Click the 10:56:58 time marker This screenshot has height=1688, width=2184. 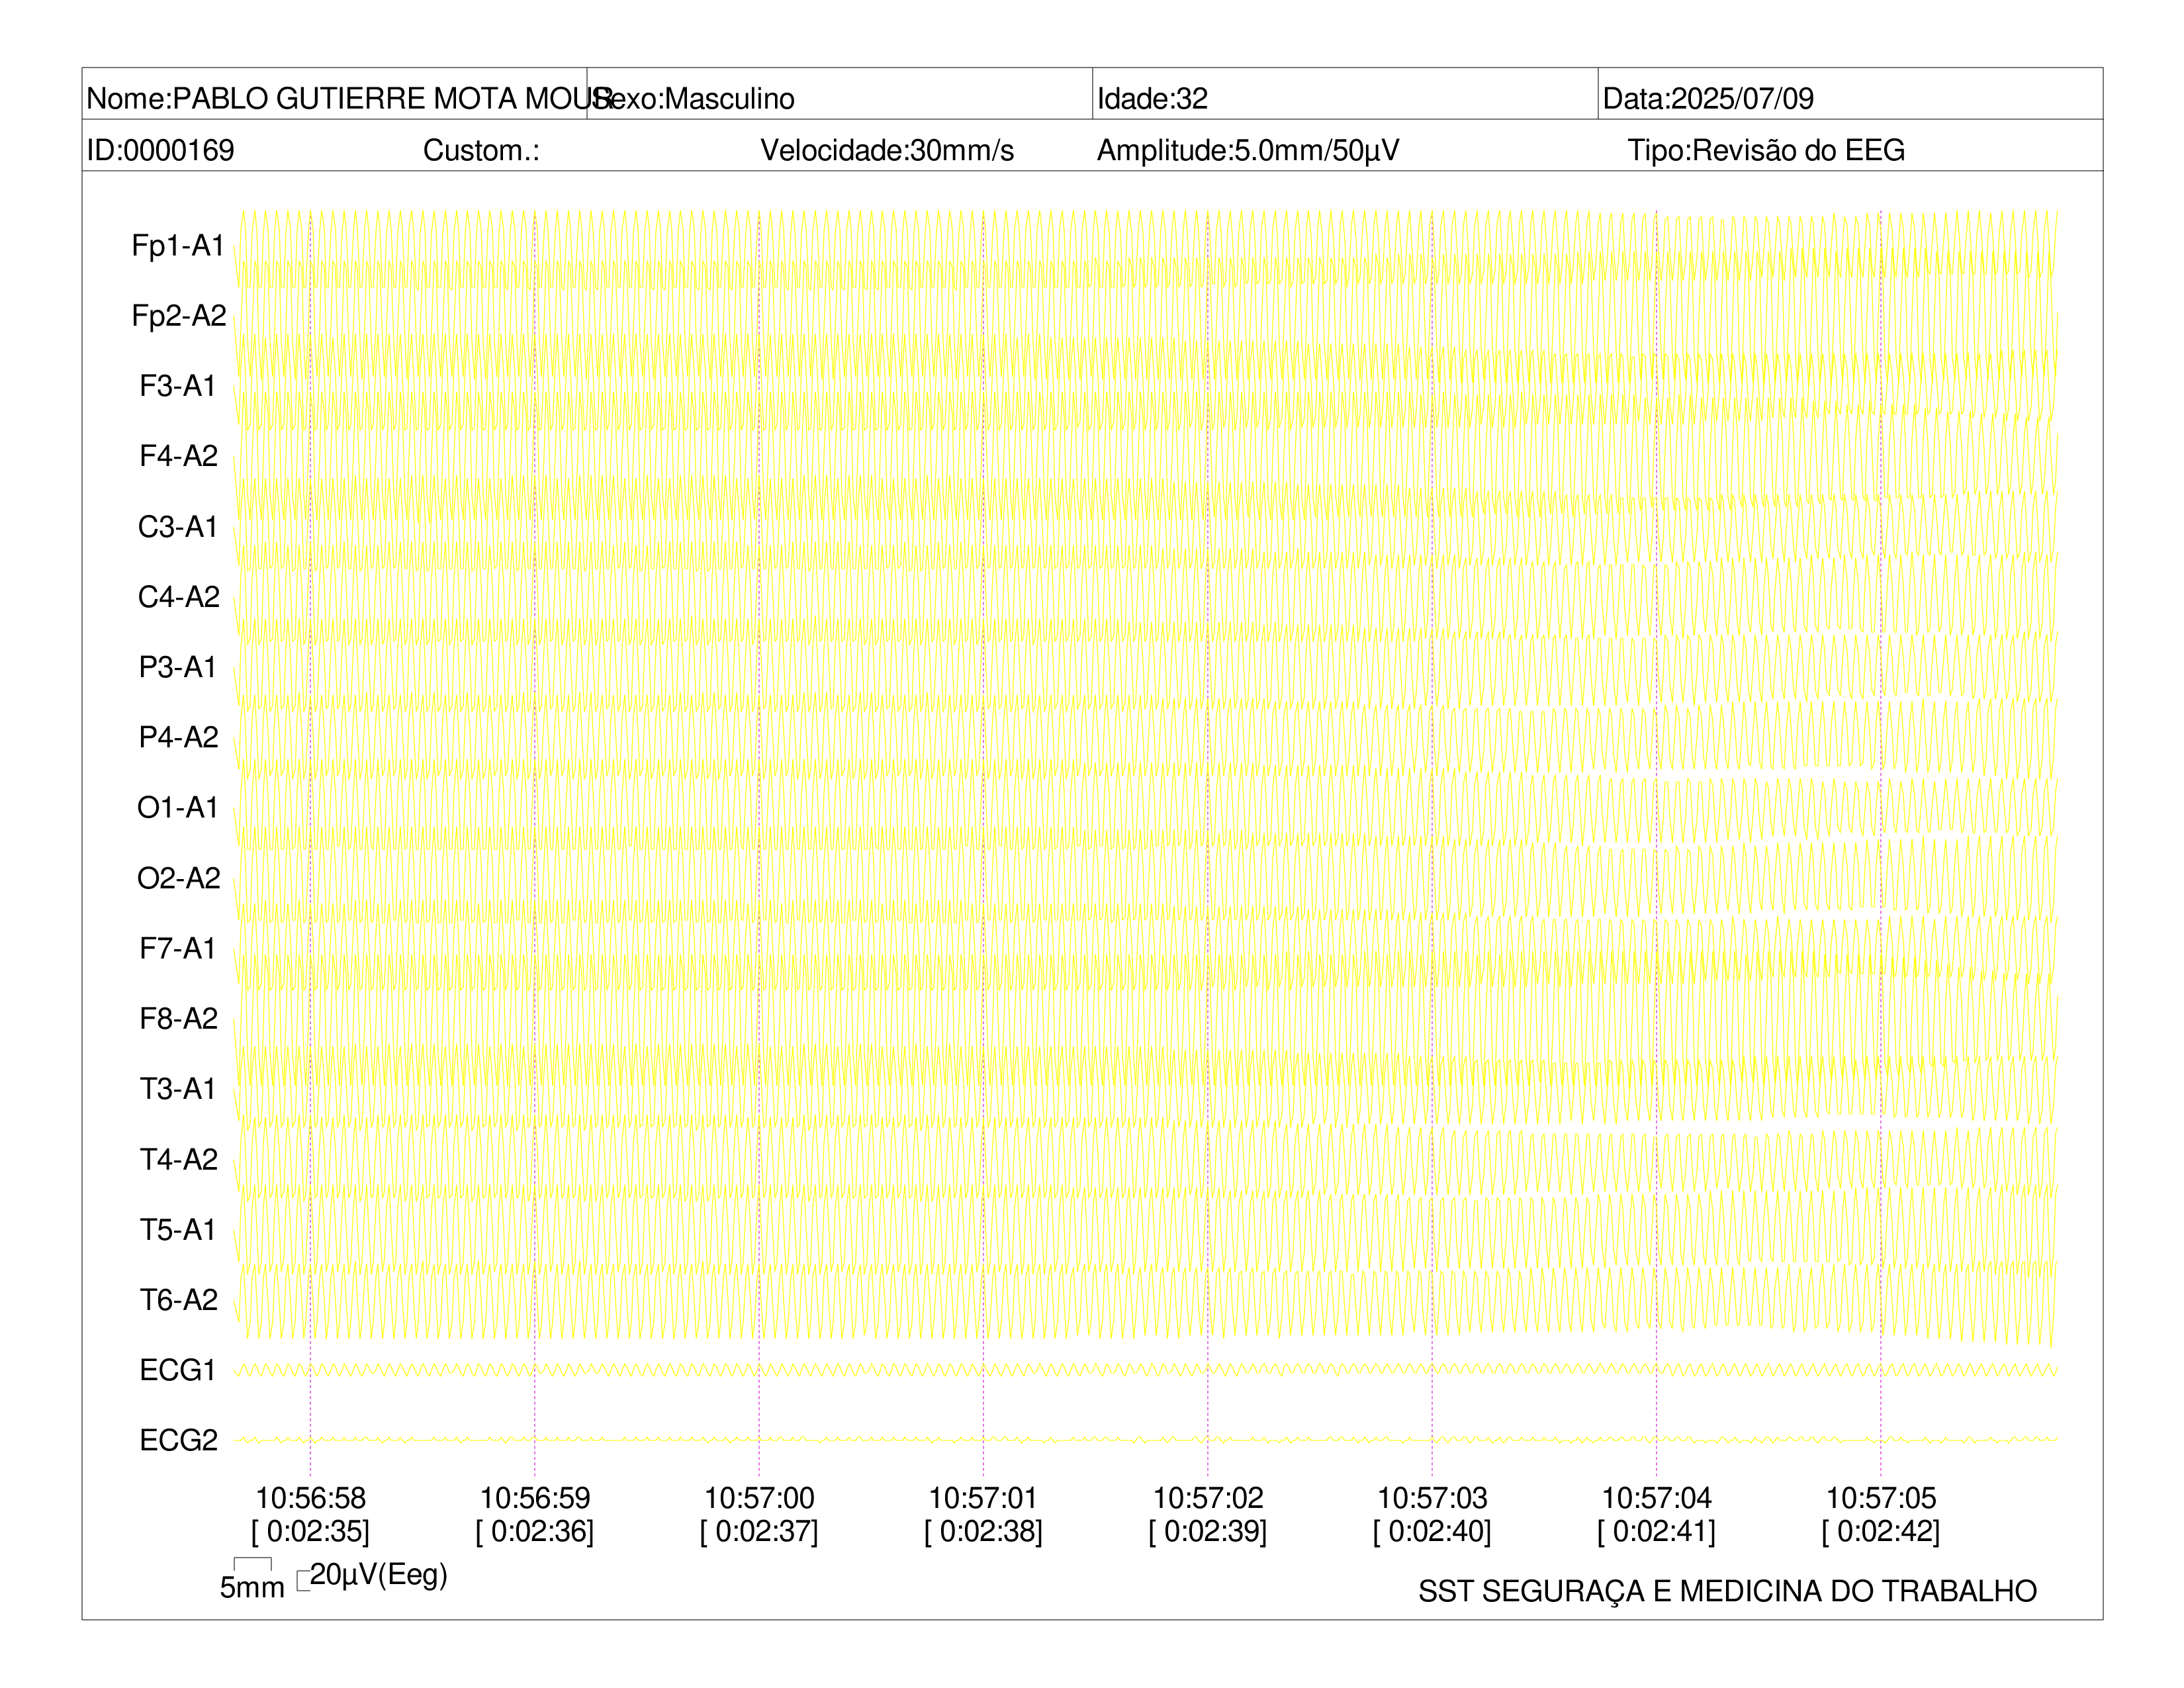pos(310,1498)
